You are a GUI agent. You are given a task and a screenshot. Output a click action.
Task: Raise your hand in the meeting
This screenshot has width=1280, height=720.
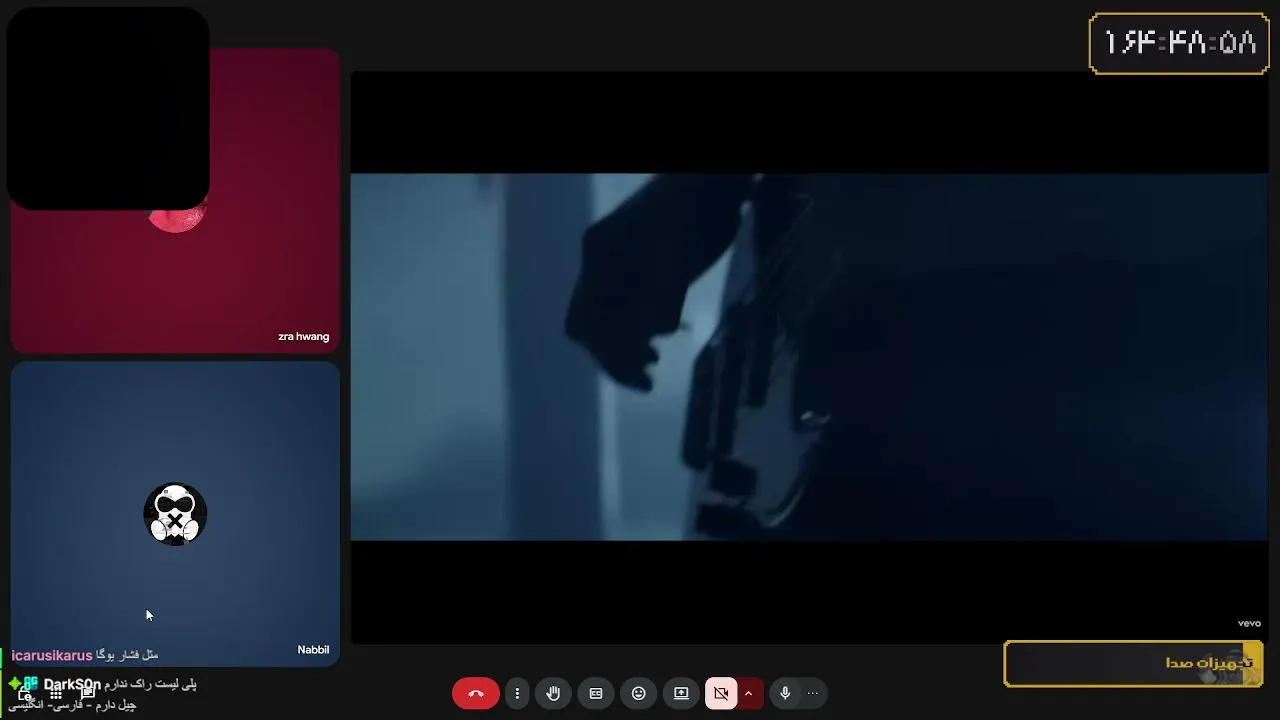click(553, 693)
